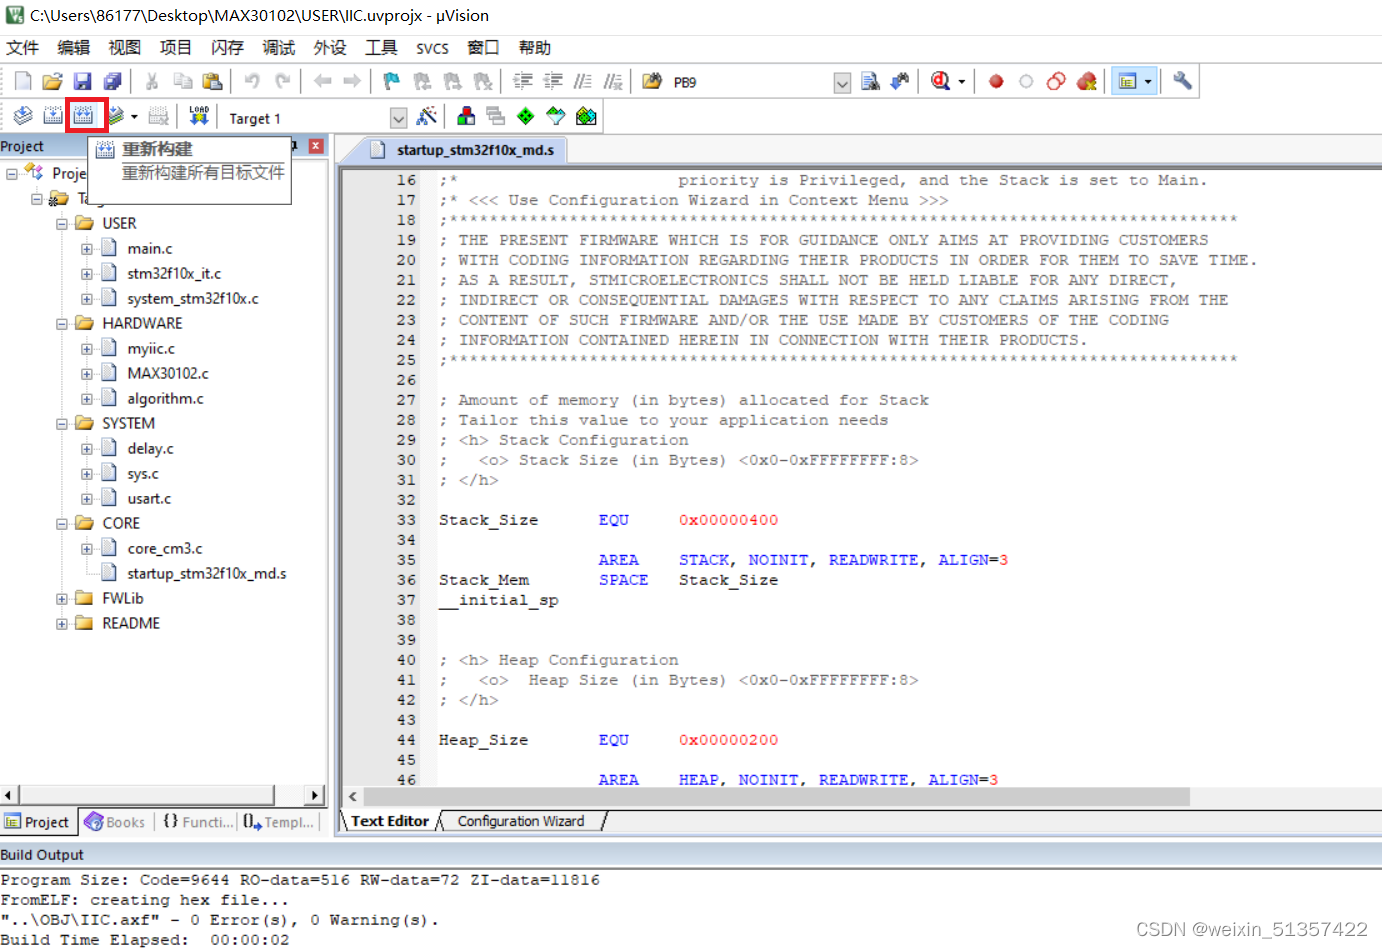Viewport: 1382px width, 948px height.
Task: Collapse the HARDWARE folder
Action: [x=62, y=323]
